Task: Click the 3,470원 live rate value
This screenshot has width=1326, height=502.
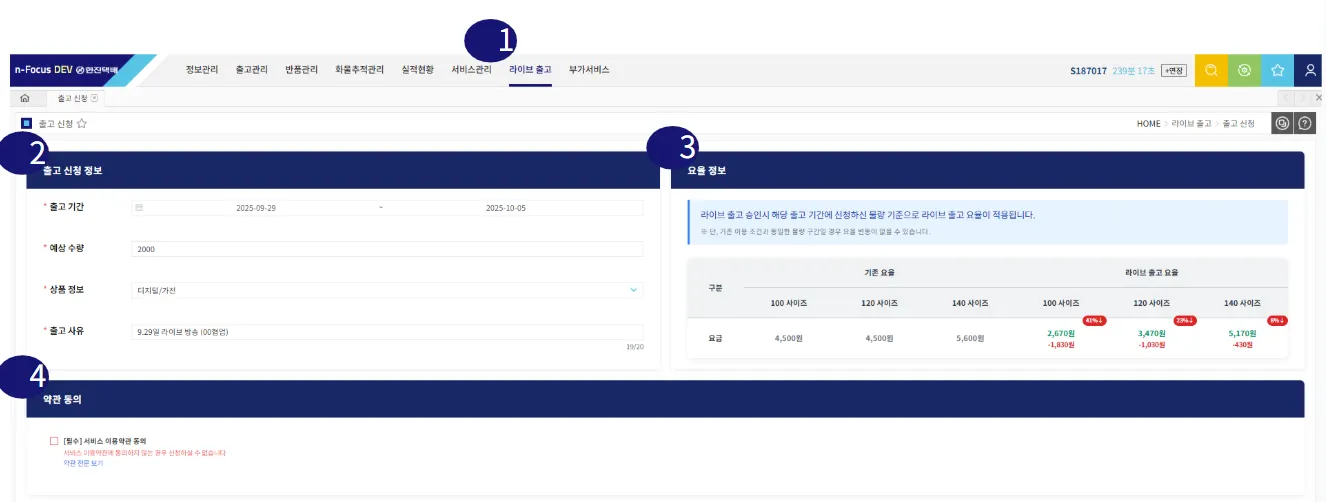Action: (1152, 333)
